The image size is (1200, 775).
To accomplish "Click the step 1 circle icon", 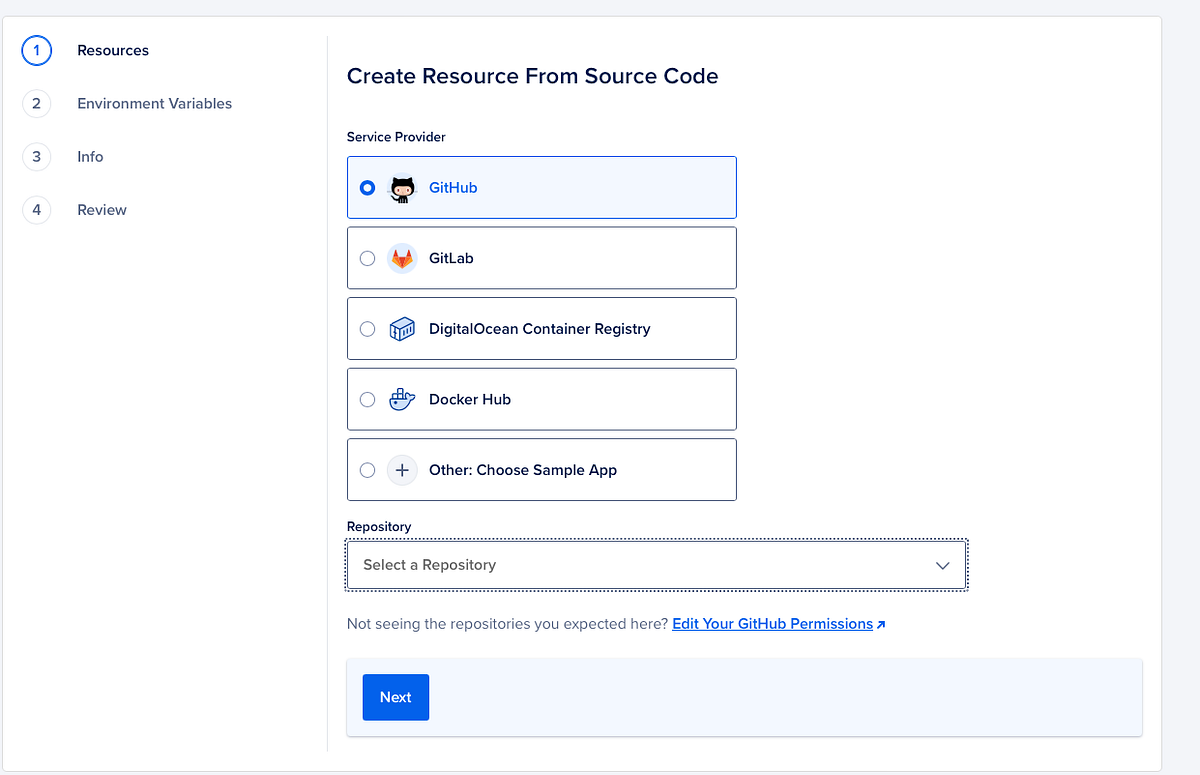I will (x=36, y=50).
